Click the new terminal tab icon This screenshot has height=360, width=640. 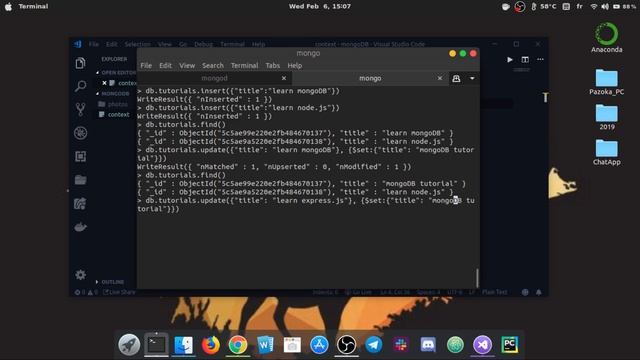456,78
